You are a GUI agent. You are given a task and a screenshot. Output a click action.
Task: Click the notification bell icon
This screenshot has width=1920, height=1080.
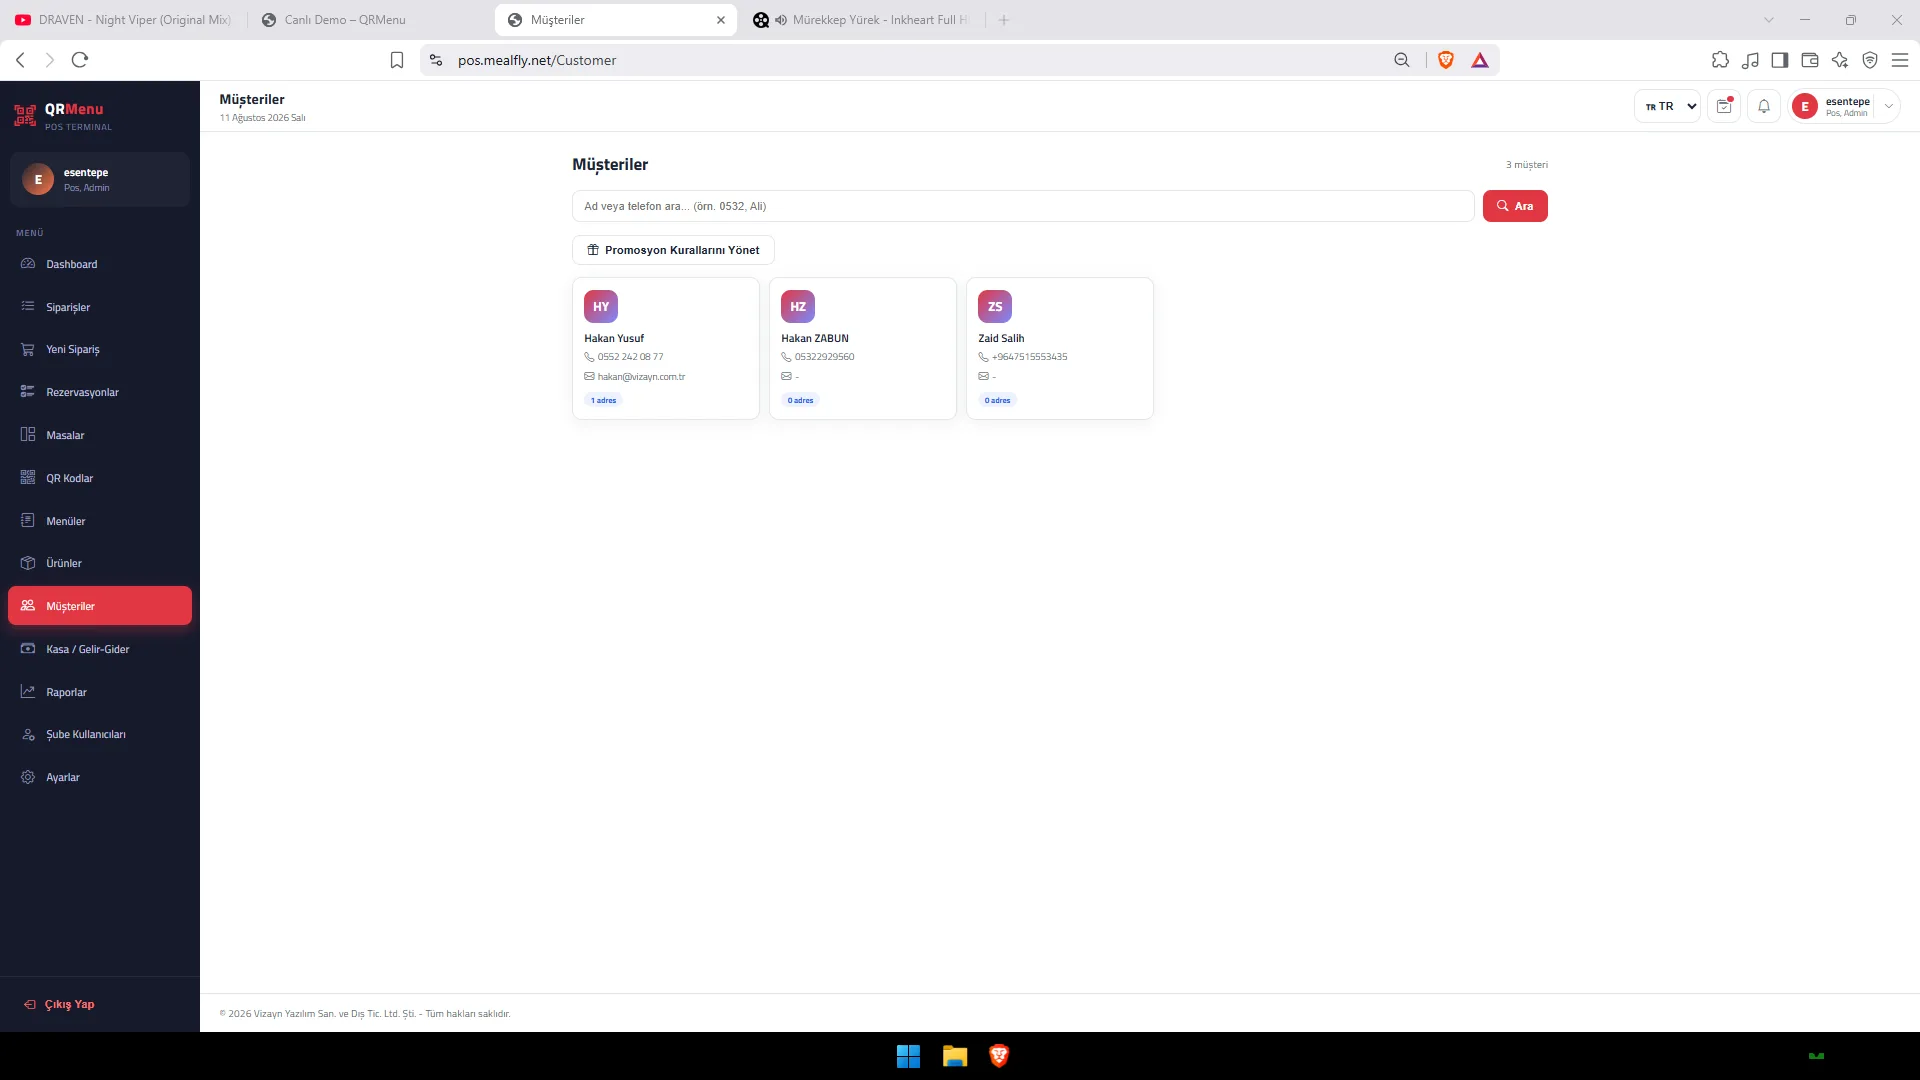(1764, 106)
